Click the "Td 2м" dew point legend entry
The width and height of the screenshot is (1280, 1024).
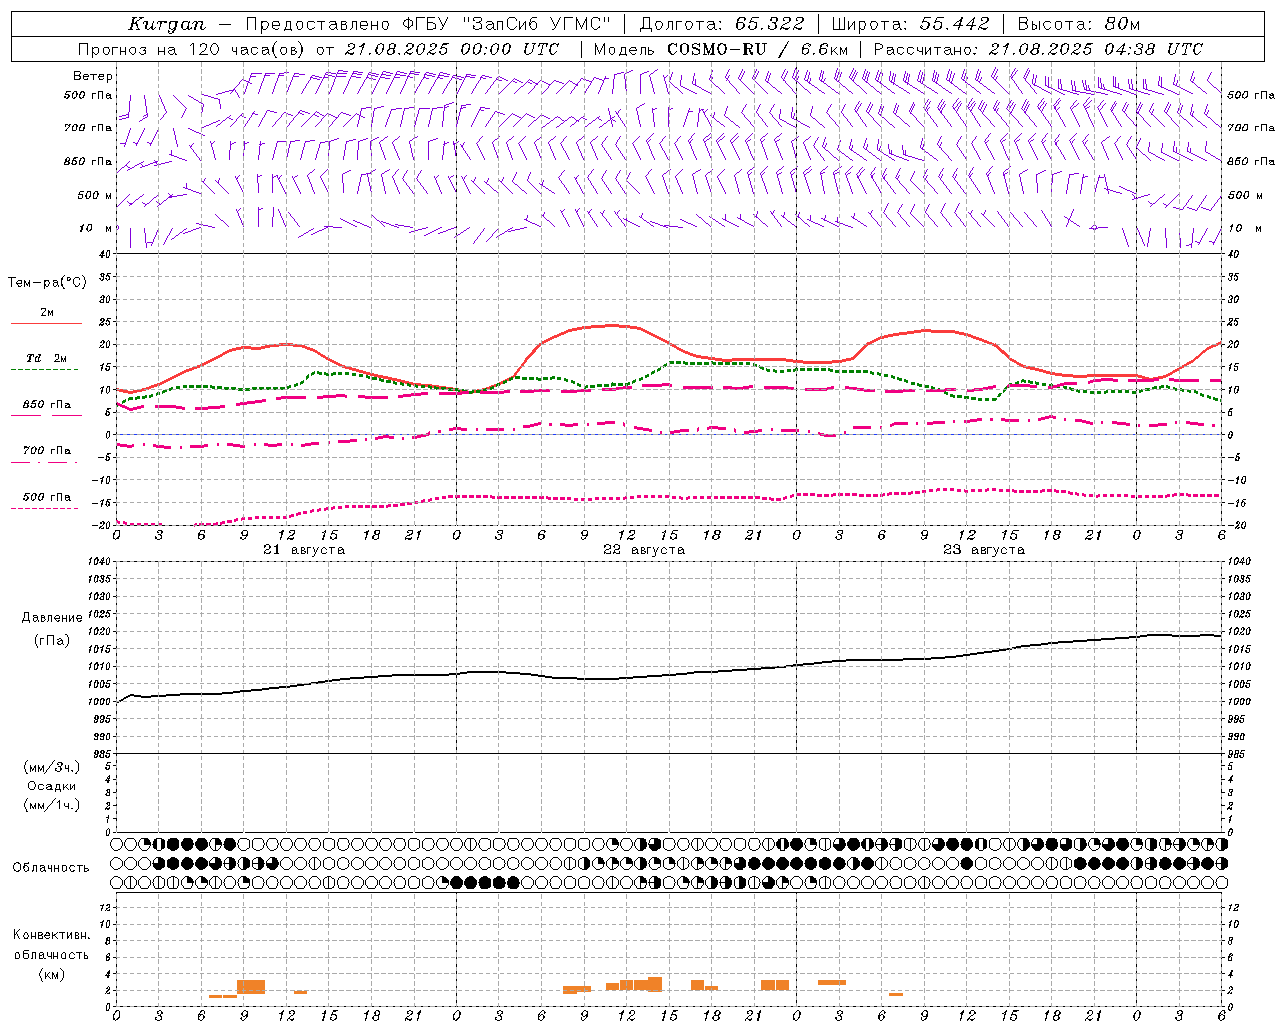47,358
